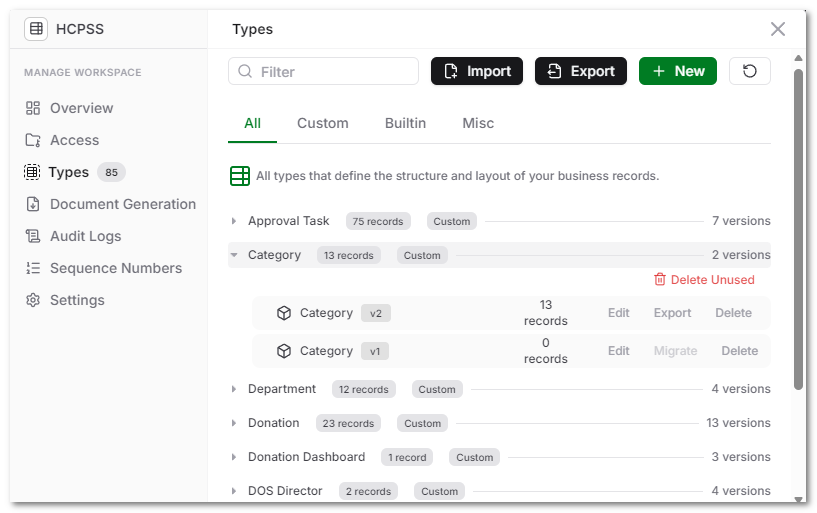Click the scrollbar up arrow

(x=798, y=58)
